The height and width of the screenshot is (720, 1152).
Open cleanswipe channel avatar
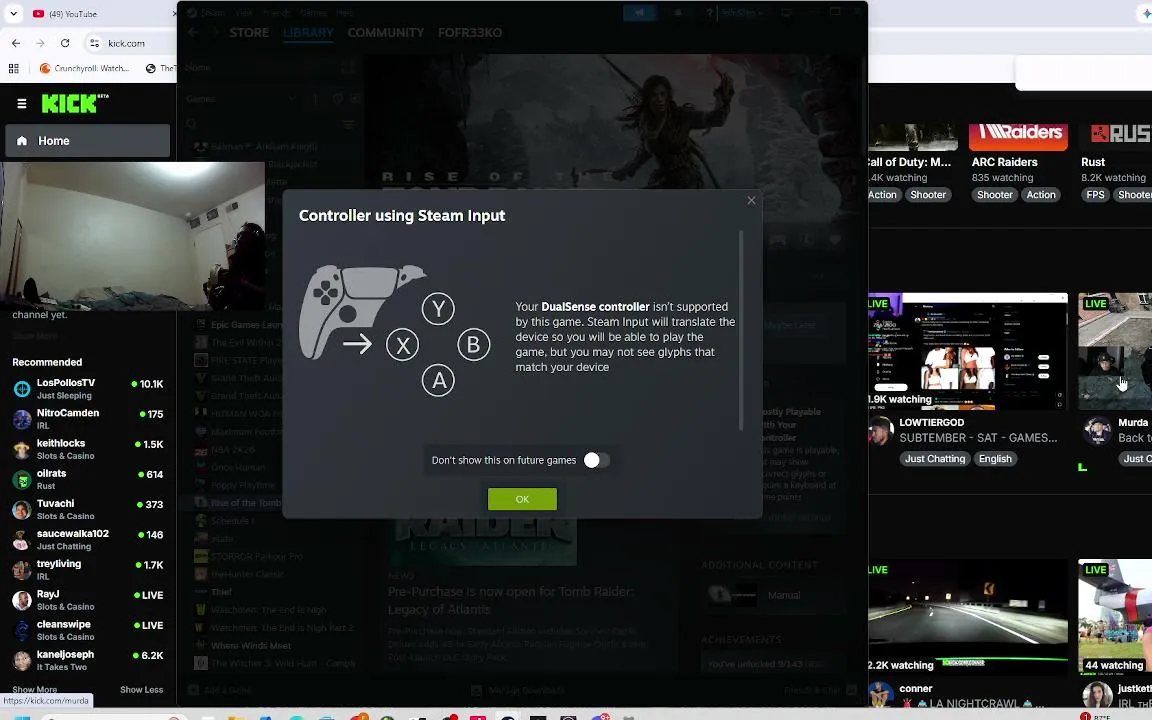(22, 630)
